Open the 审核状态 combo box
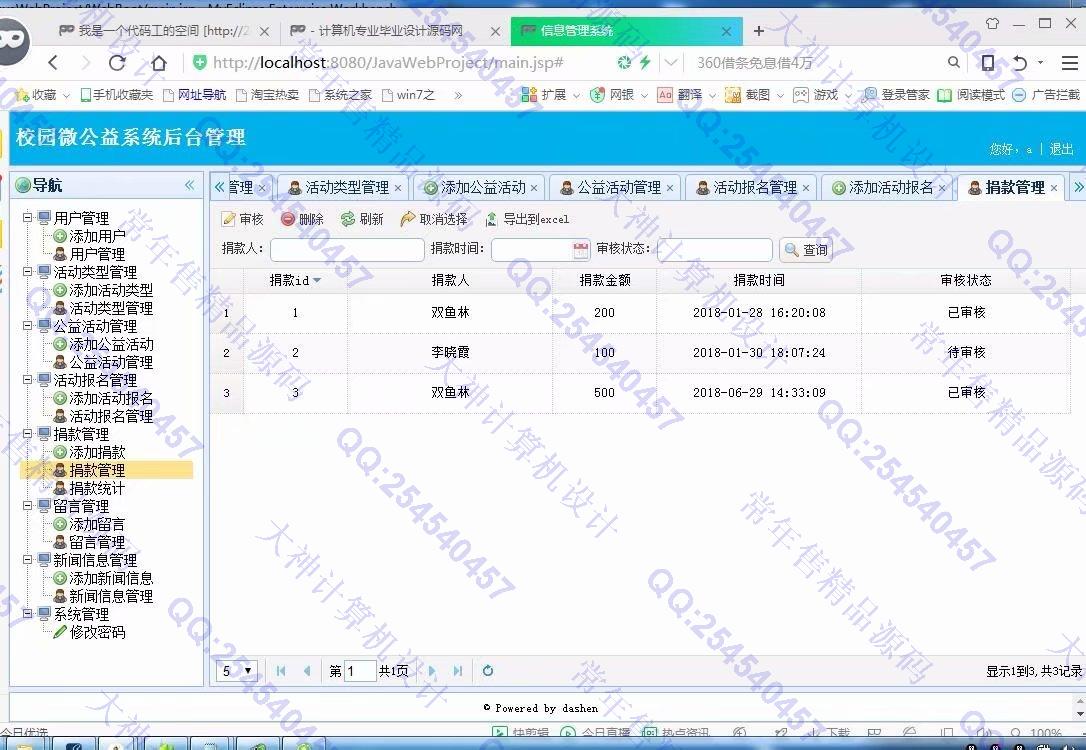This screenshot has width=1086, height=750. point(715,249)
